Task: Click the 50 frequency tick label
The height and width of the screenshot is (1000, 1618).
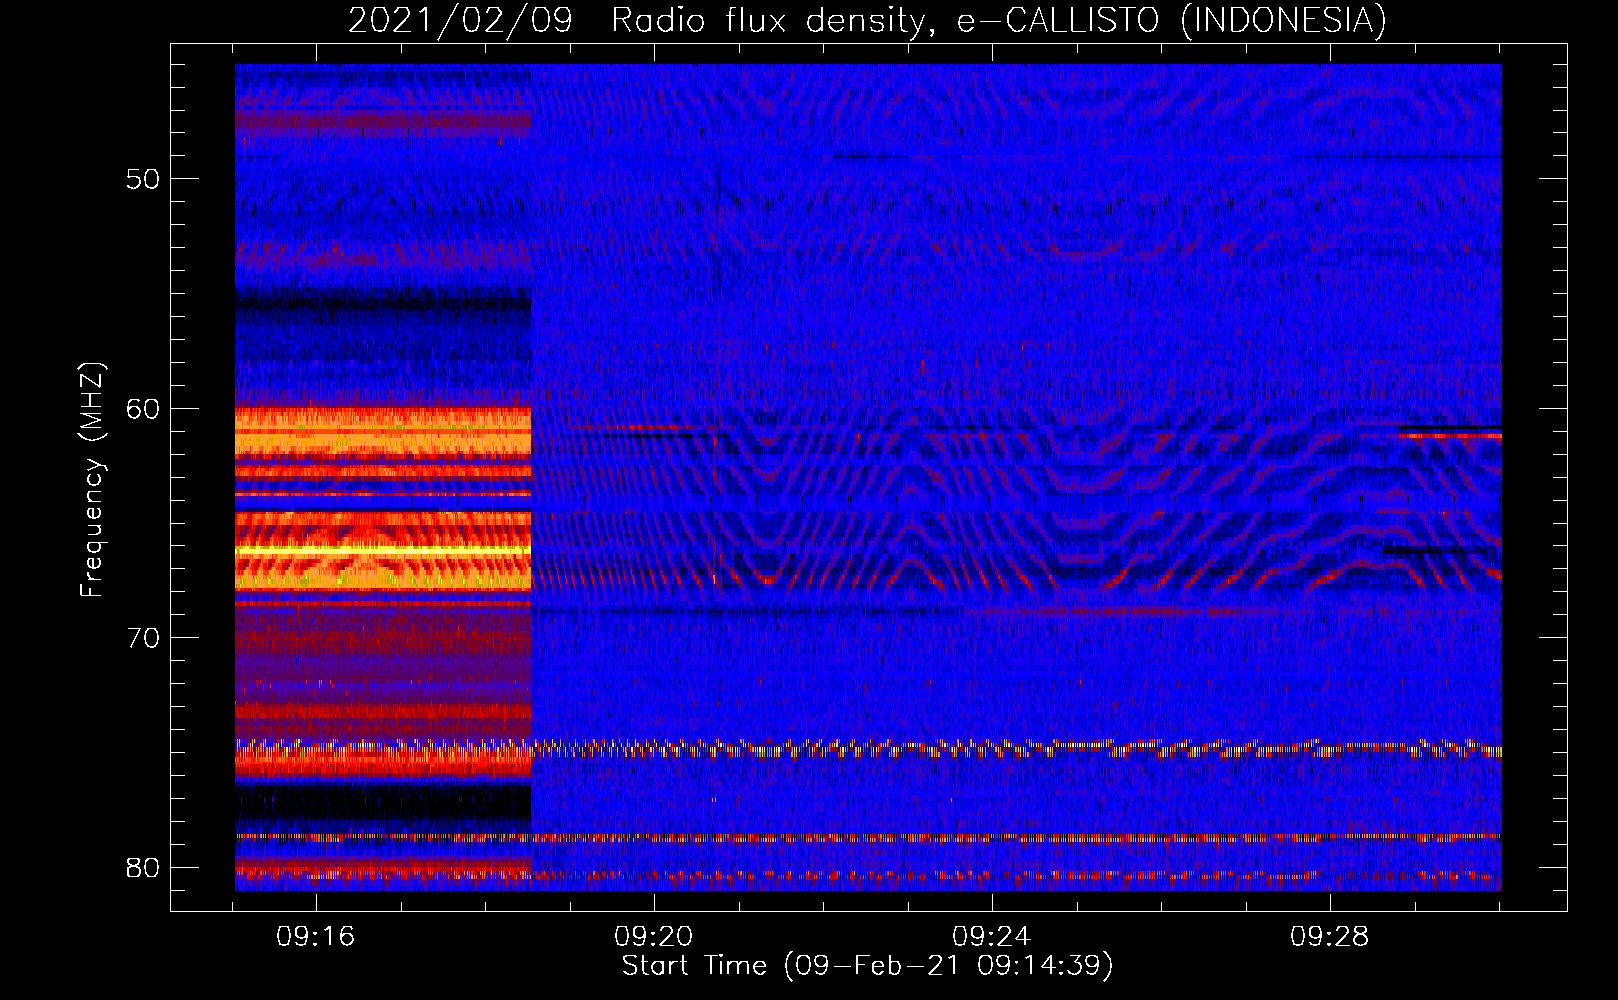Action: [143, 179]
